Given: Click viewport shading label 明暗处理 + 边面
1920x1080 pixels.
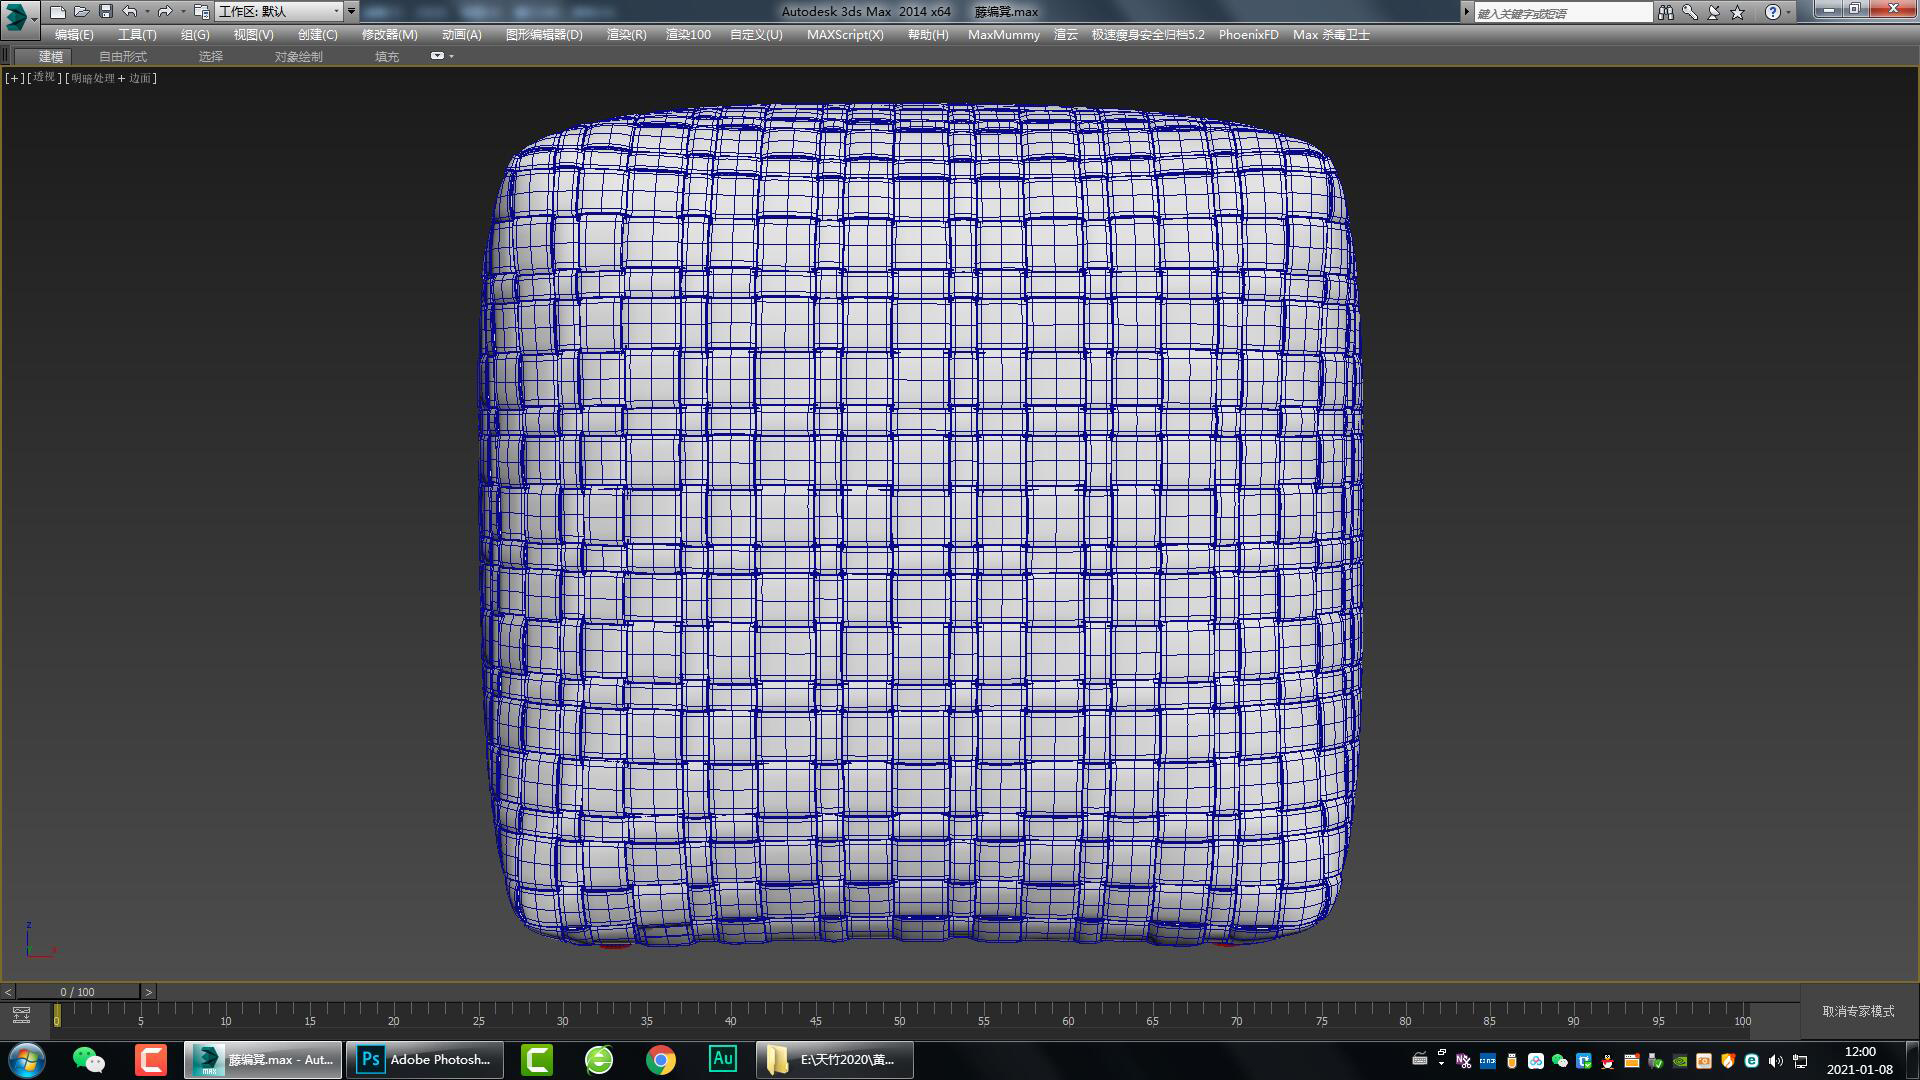Looking at the screenshot, I should [111, 78].
